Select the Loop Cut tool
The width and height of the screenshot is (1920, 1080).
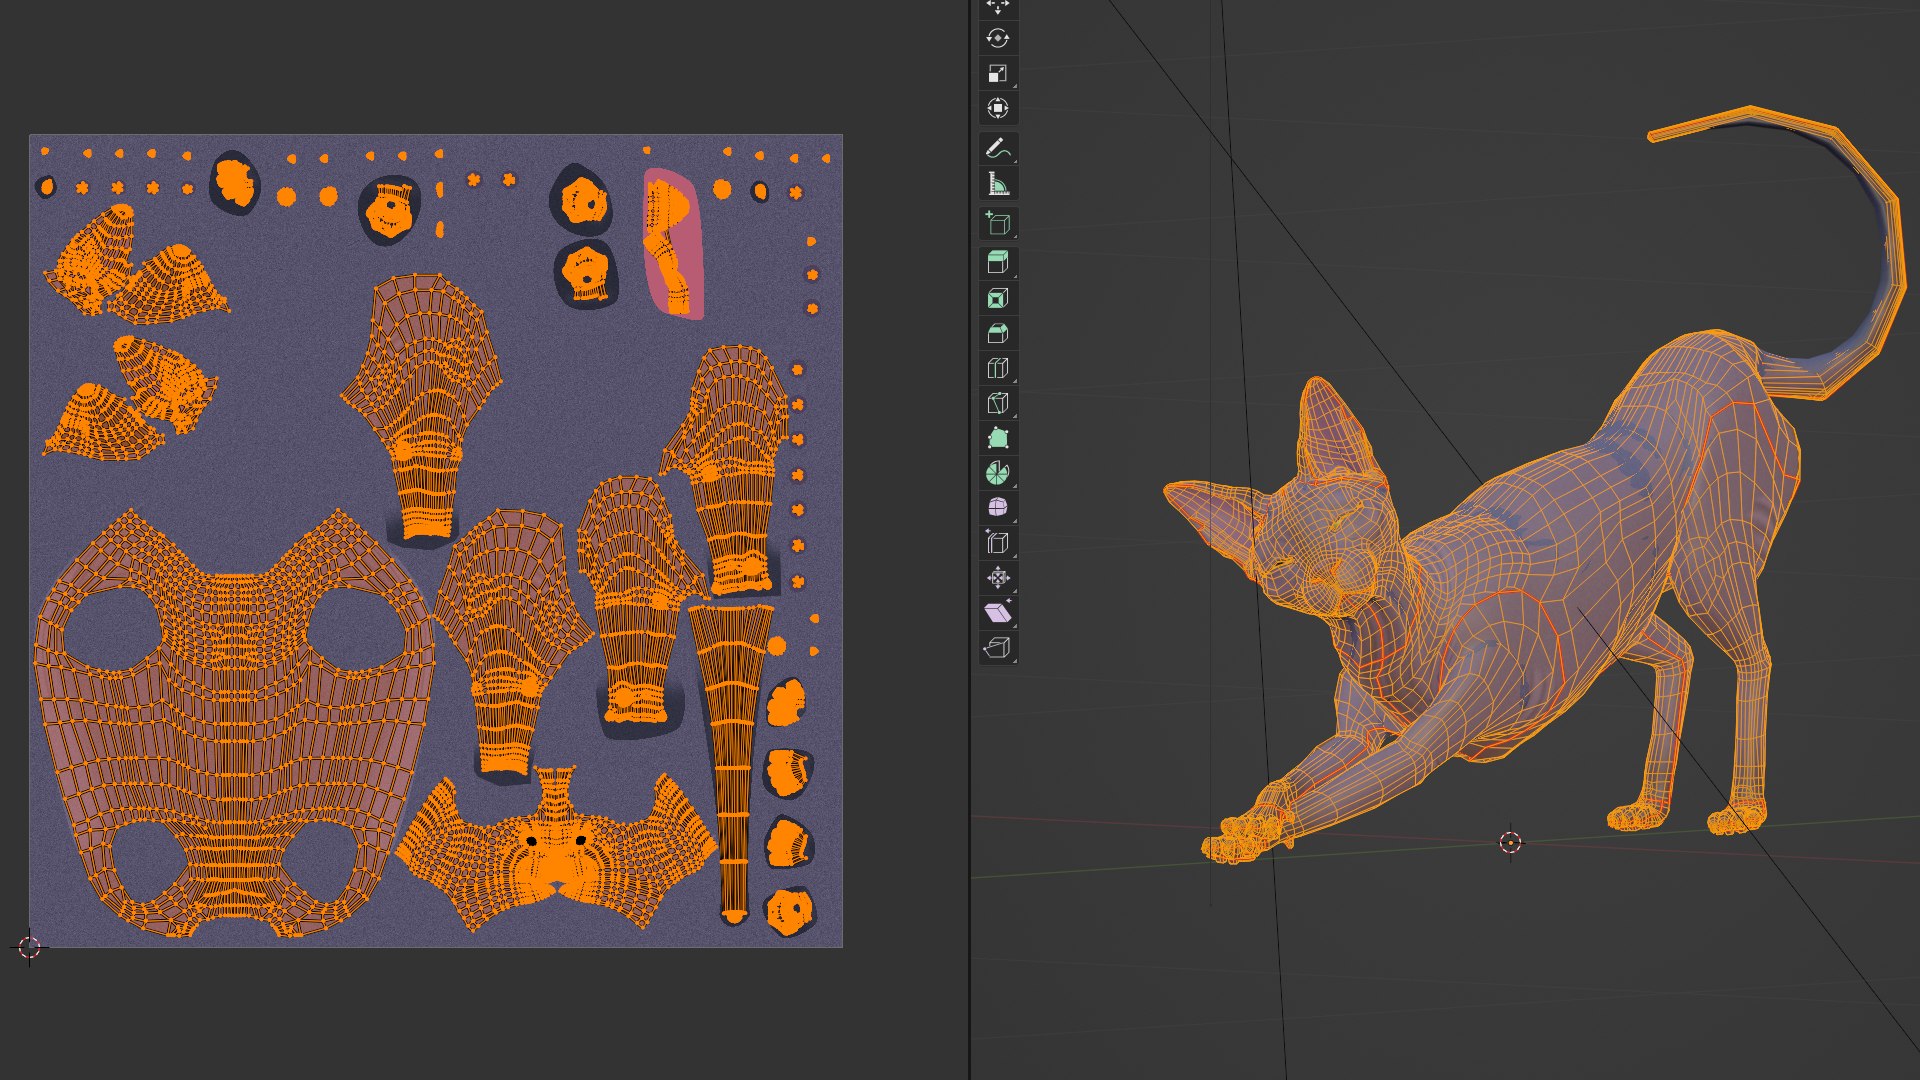pyautogui.click(x=997, y=368)
